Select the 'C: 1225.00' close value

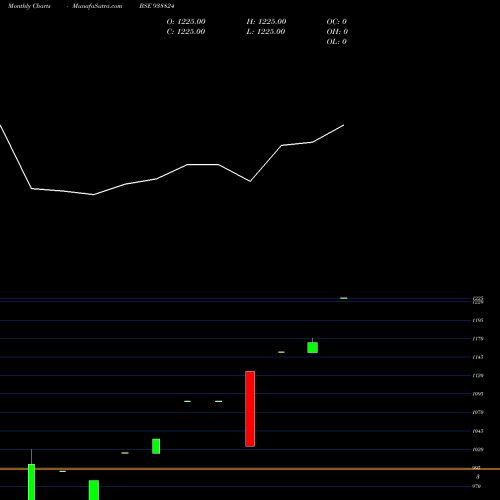click(x=186, y=32)
